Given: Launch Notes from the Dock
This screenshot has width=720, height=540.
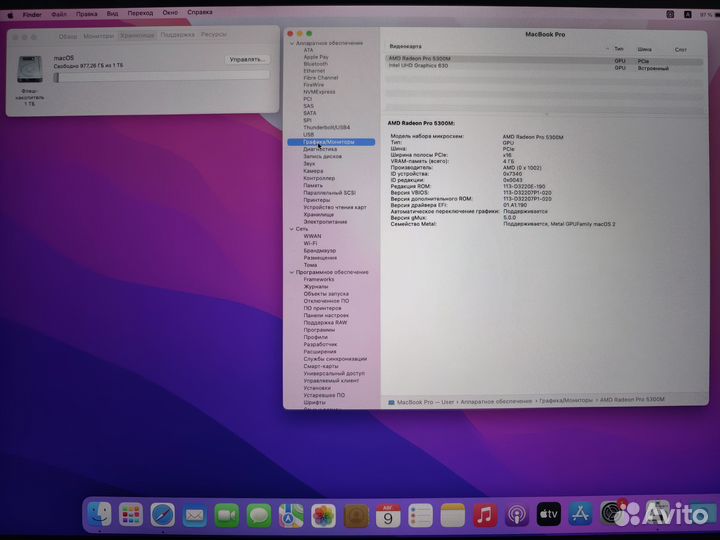Looking at the screenshot, I should [x=453, y=516].
